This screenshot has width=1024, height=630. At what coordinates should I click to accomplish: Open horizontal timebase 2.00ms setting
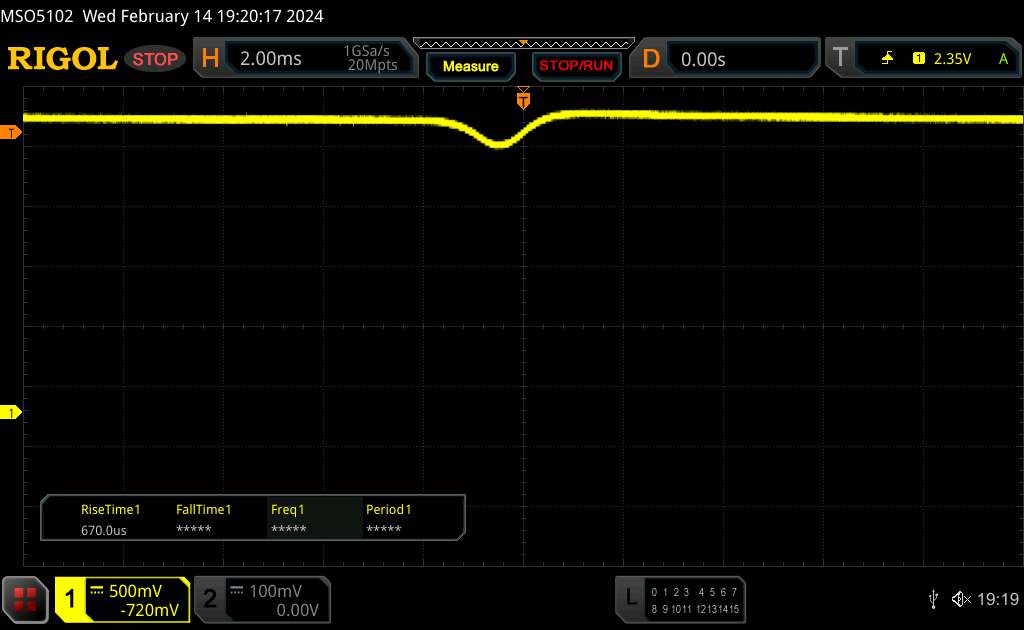point(270,59)
